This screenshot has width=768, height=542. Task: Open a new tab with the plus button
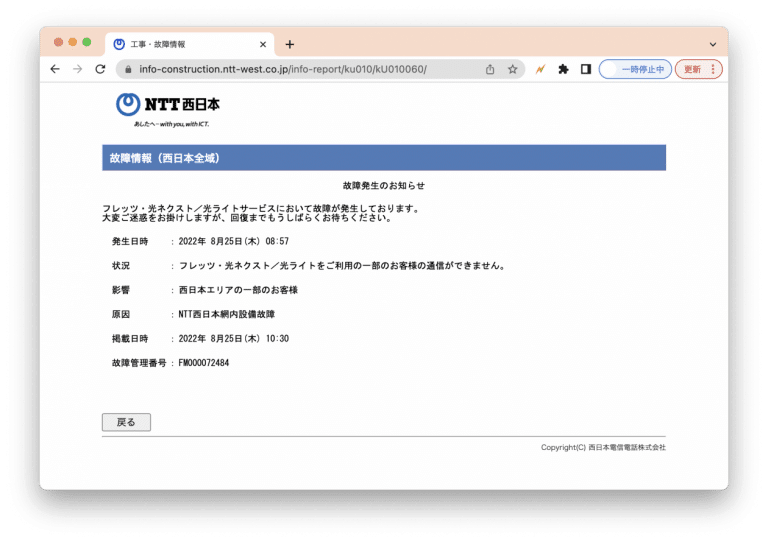(x=289, y=45)
